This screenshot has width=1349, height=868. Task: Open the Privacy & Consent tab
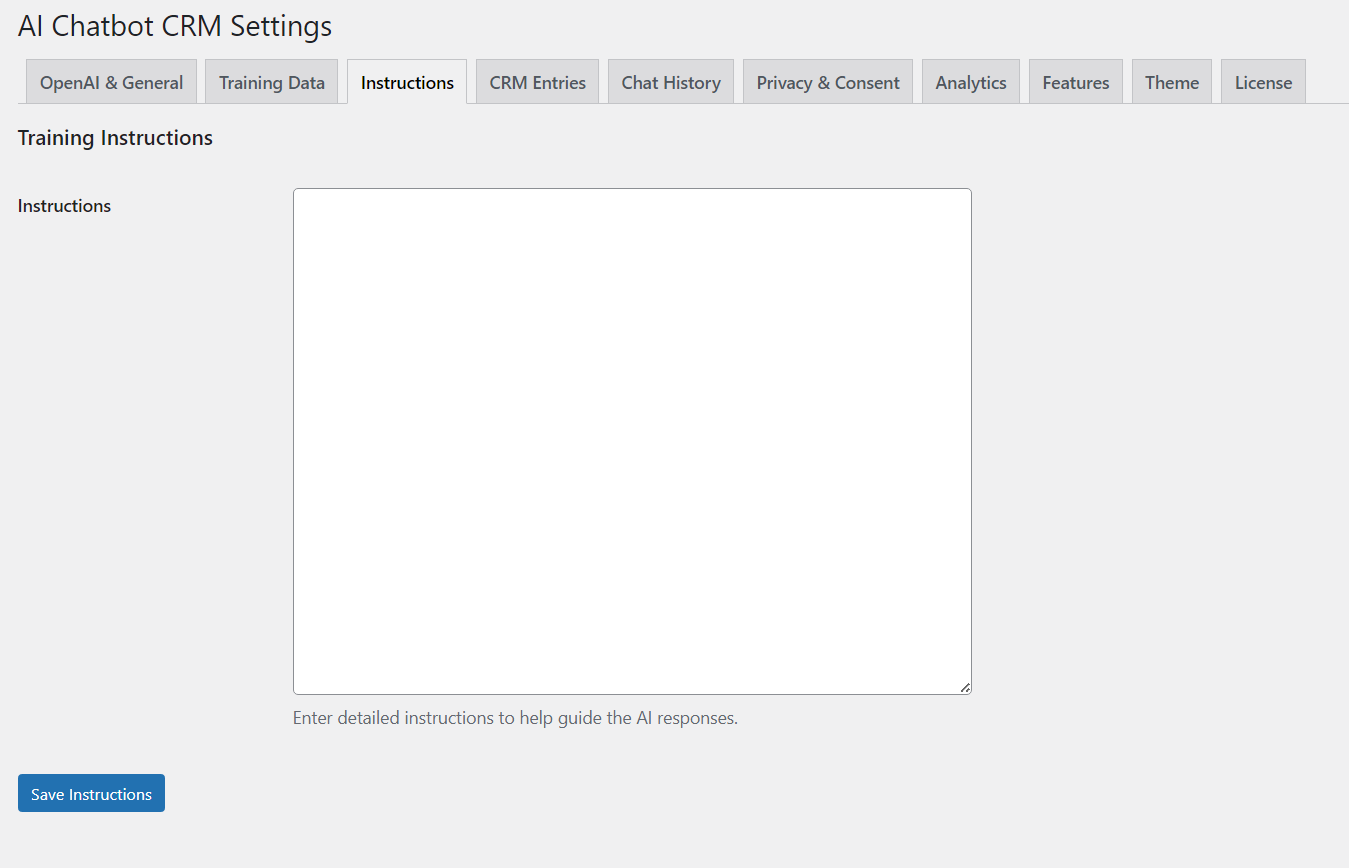tap(828, 83)
